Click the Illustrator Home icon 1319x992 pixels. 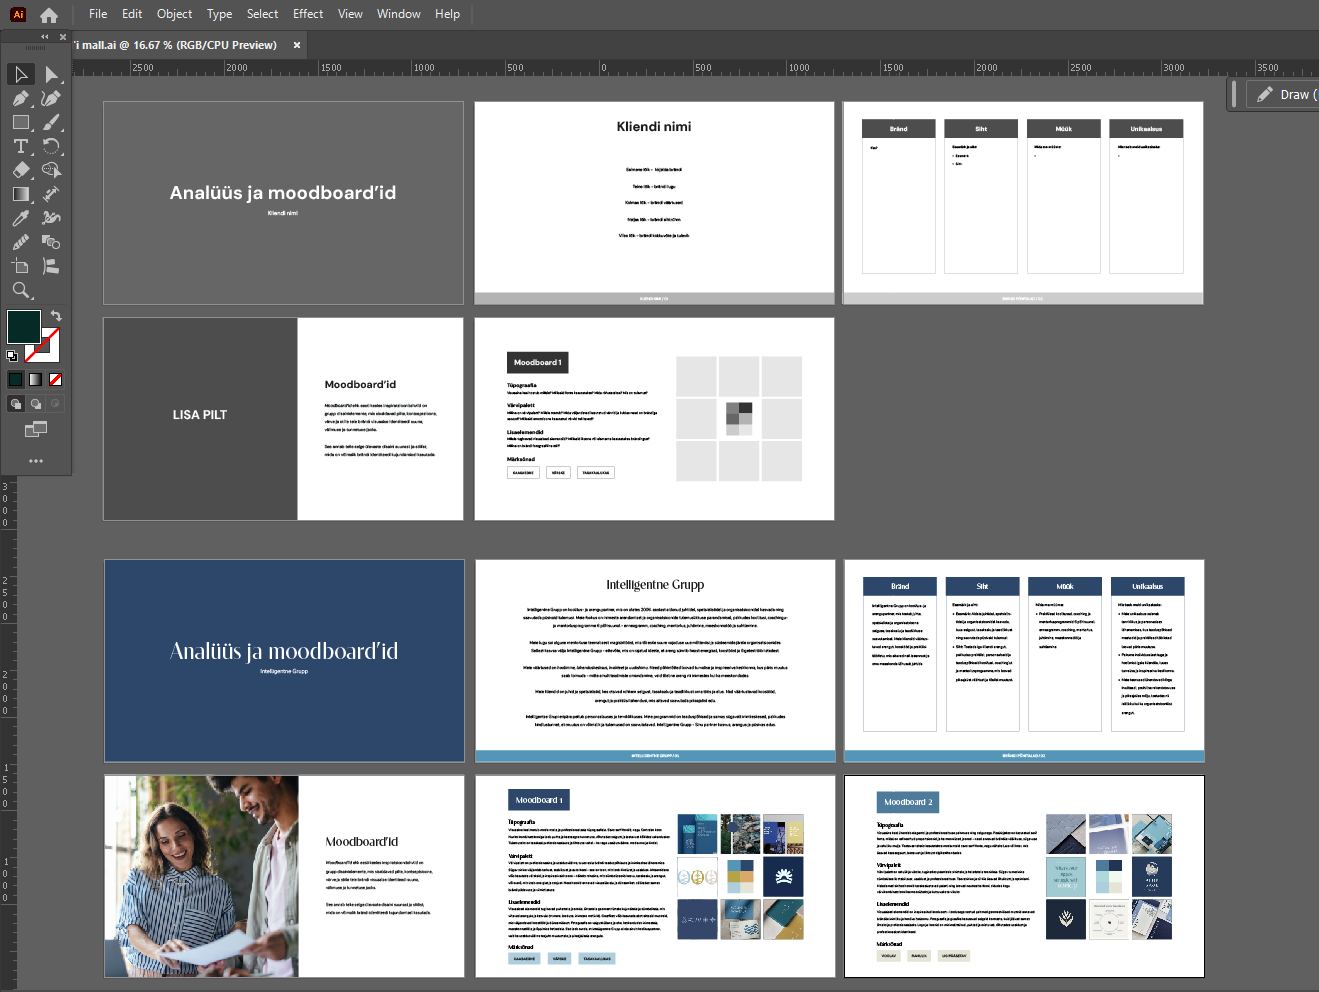coord(49,15)
